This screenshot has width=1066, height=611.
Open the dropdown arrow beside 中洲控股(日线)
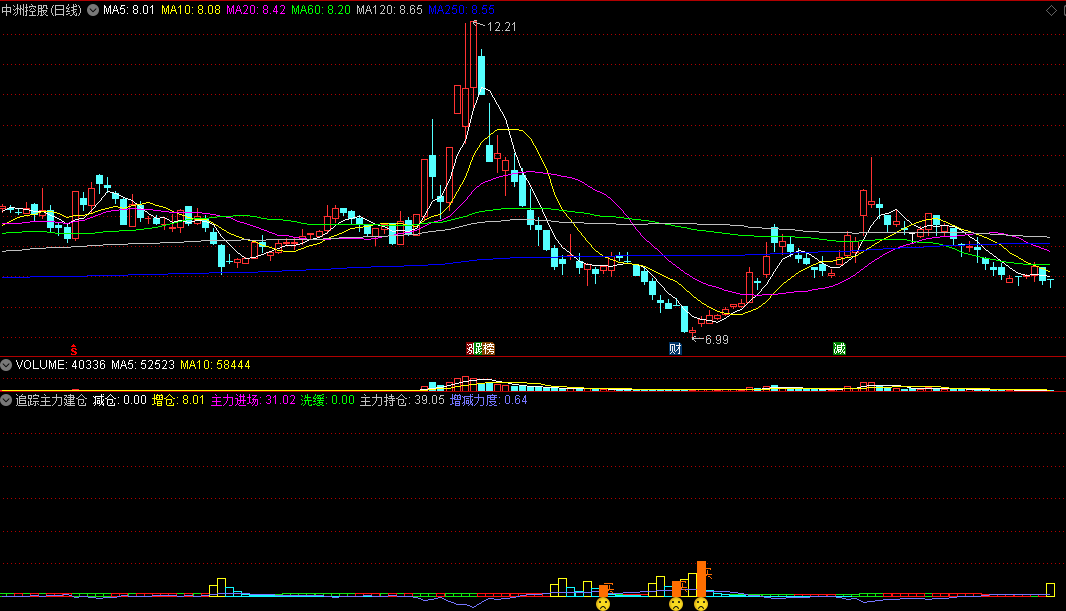93,10
